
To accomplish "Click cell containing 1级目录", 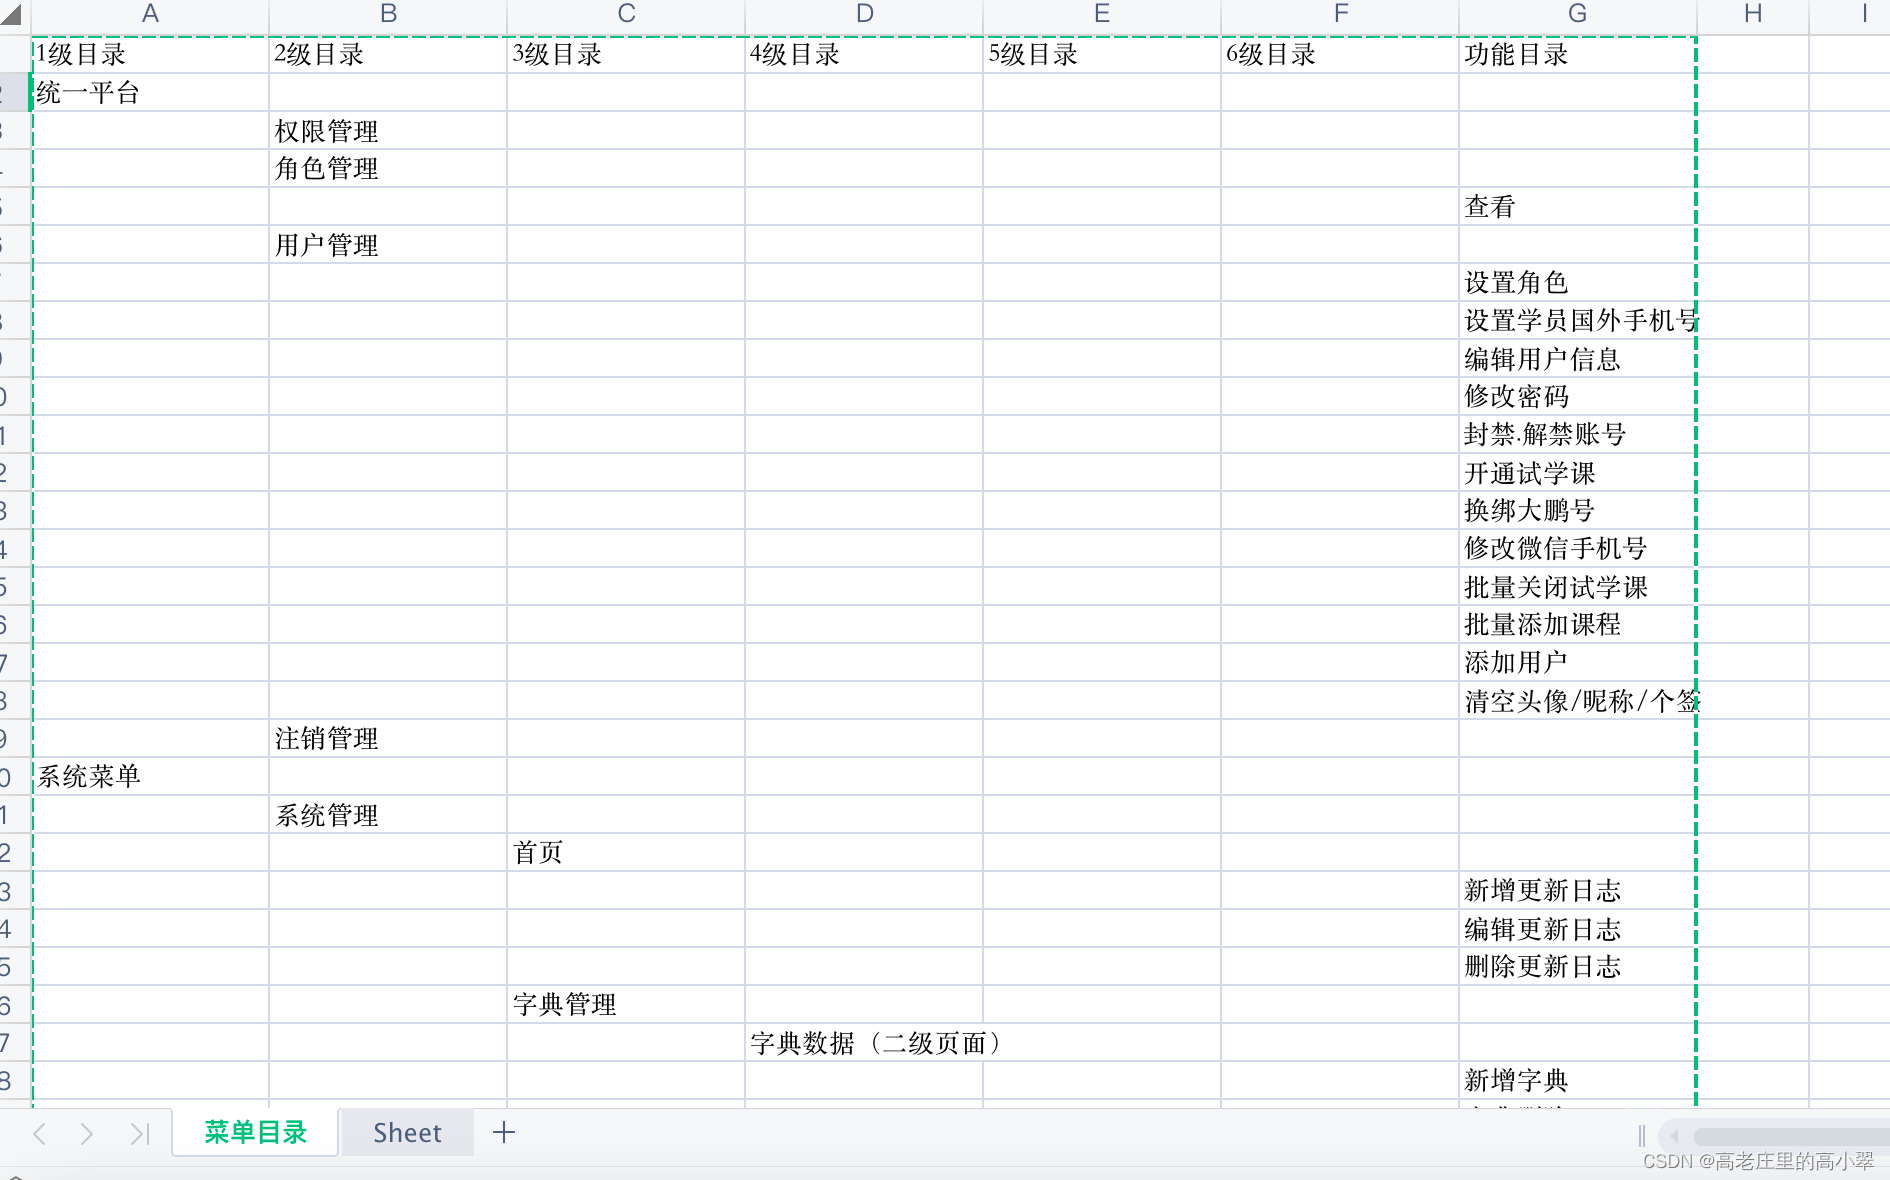I will [151, 55].
